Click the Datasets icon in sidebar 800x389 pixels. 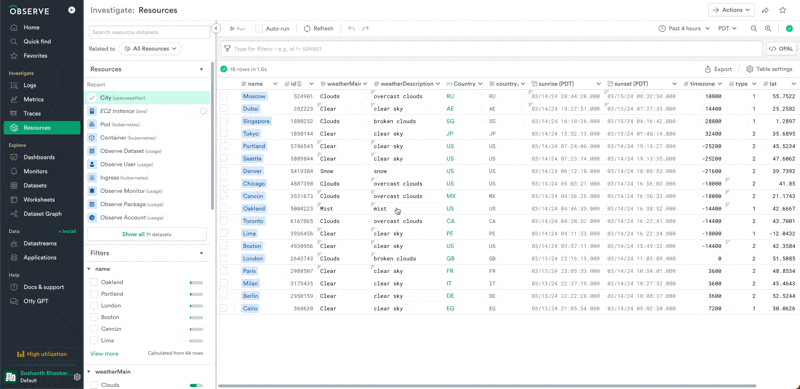[x=14, y=185]
